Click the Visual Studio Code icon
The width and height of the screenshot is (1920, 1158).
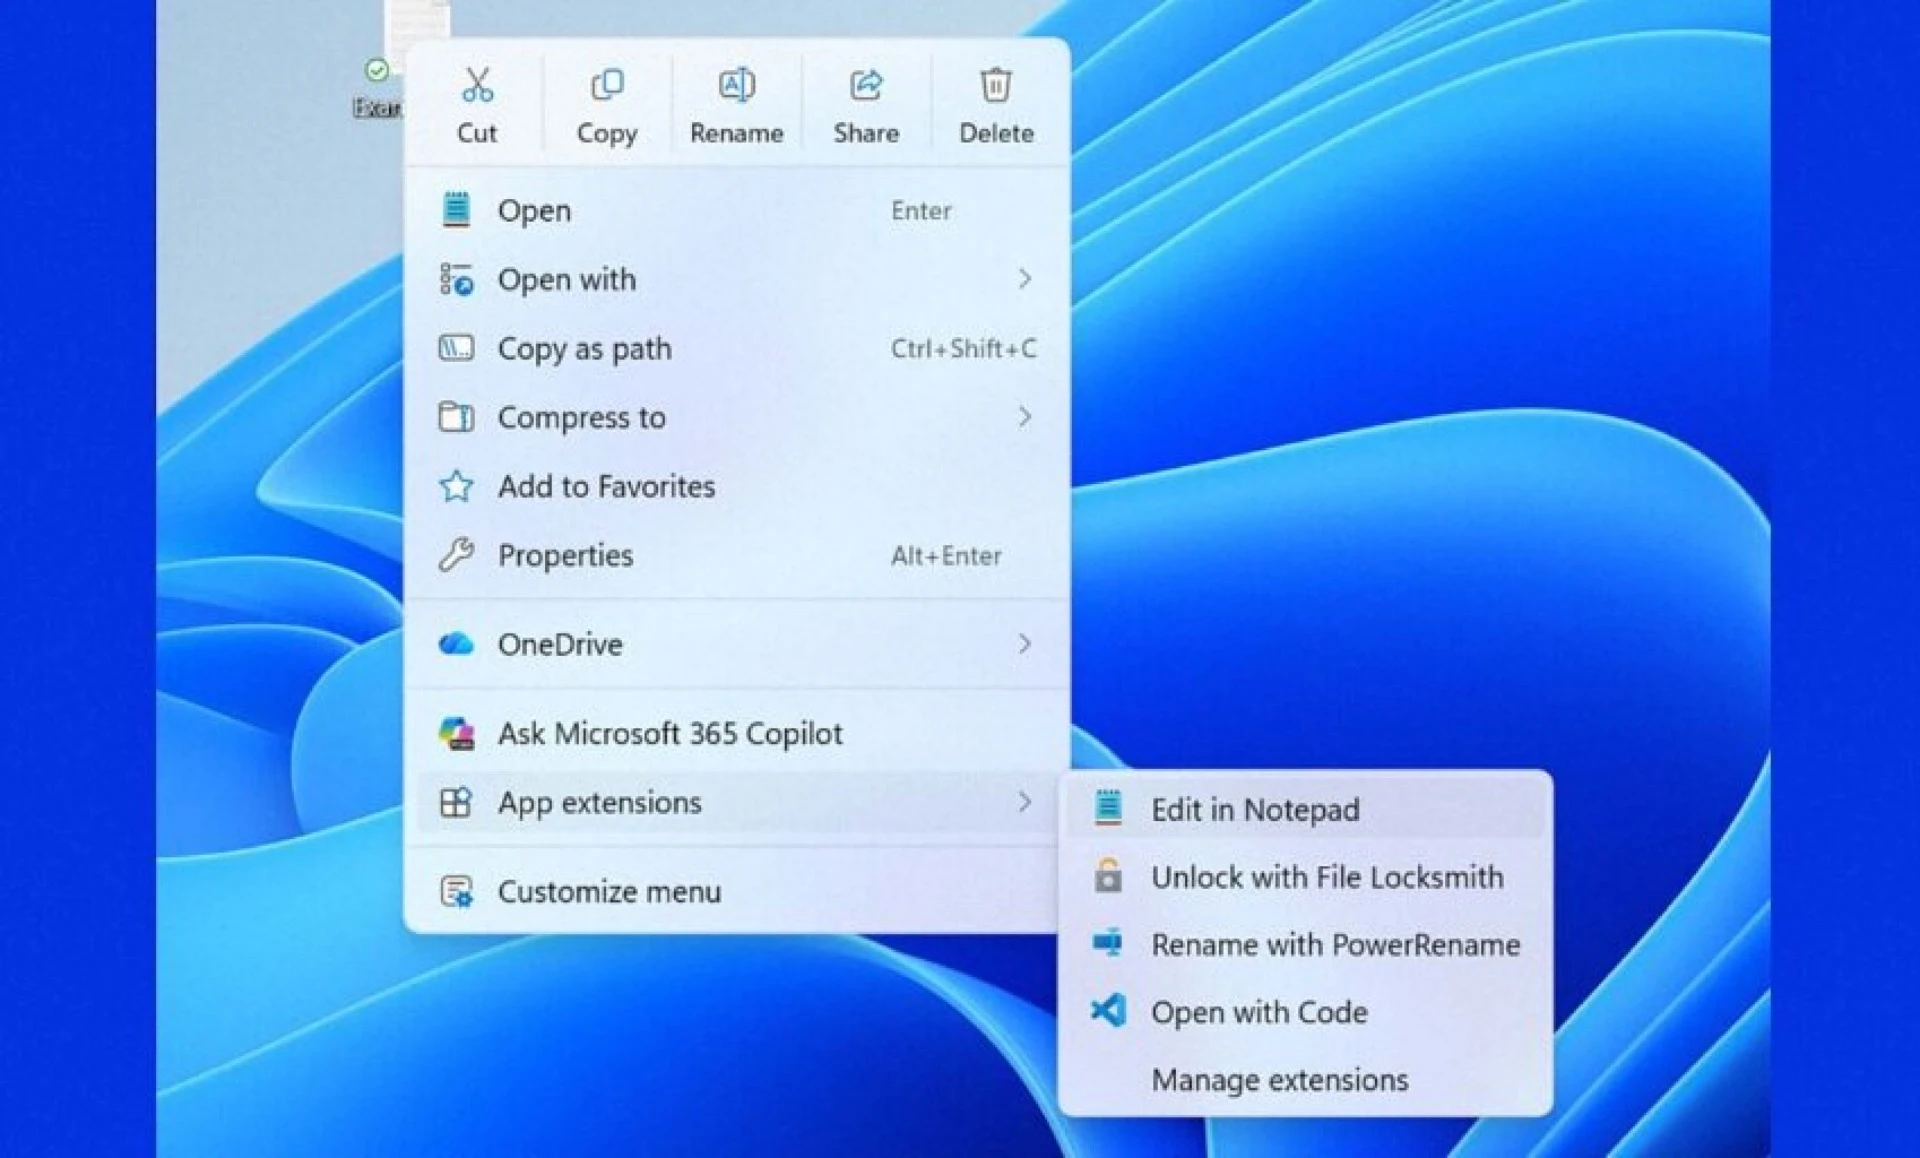[x=1108, y=1011]
